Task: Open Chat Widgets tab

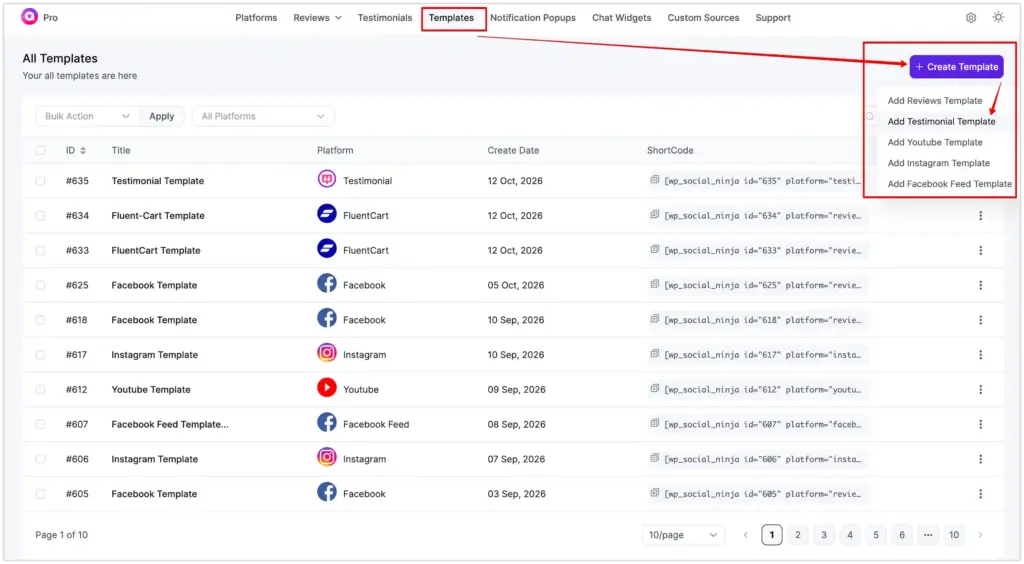Action: tap(622, 18)
